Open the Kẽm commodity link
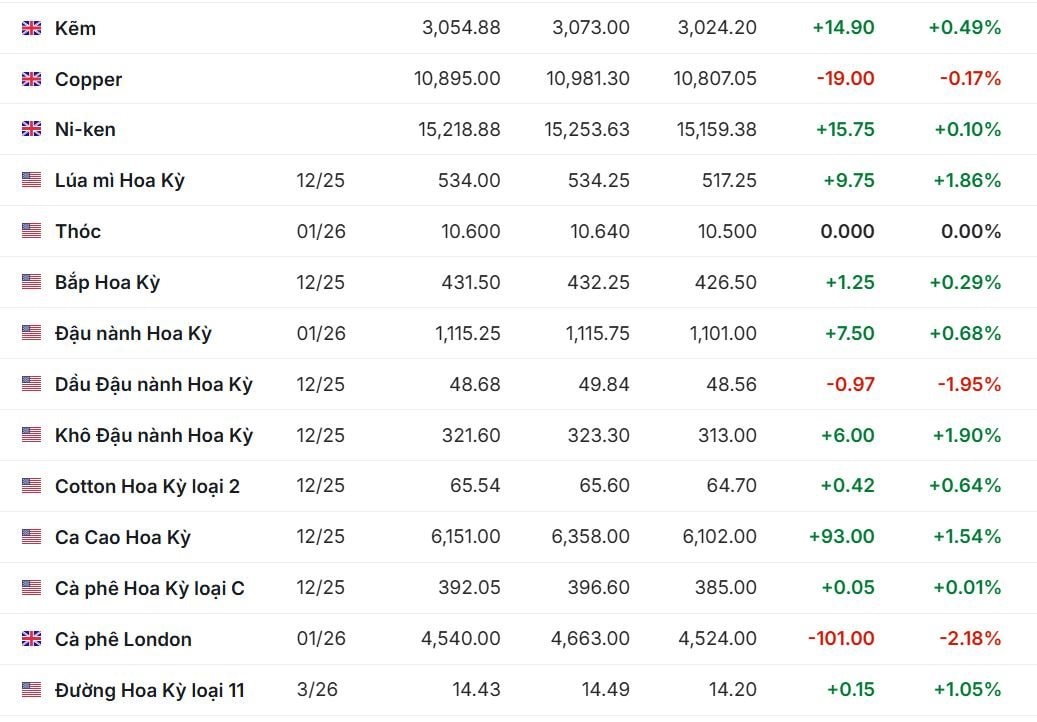This screenshot has width=1037, height=722. click(x=76, y=28)
